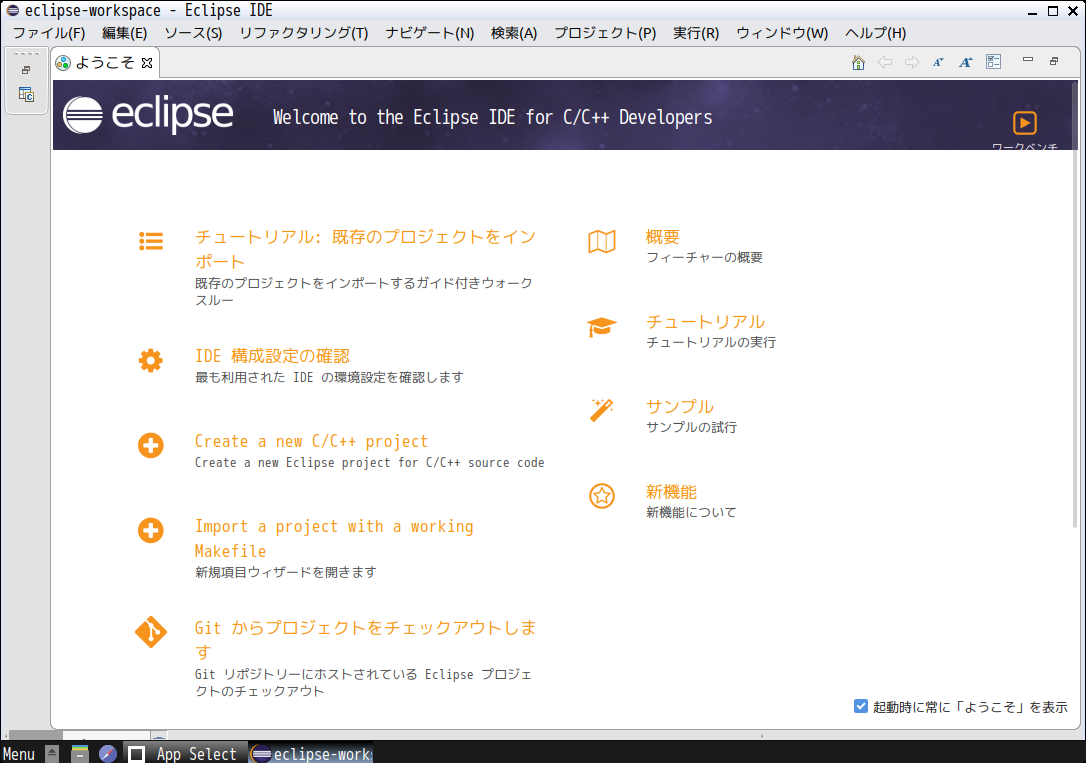Click '新規項目ウィザードを開きます' description text

285,572
